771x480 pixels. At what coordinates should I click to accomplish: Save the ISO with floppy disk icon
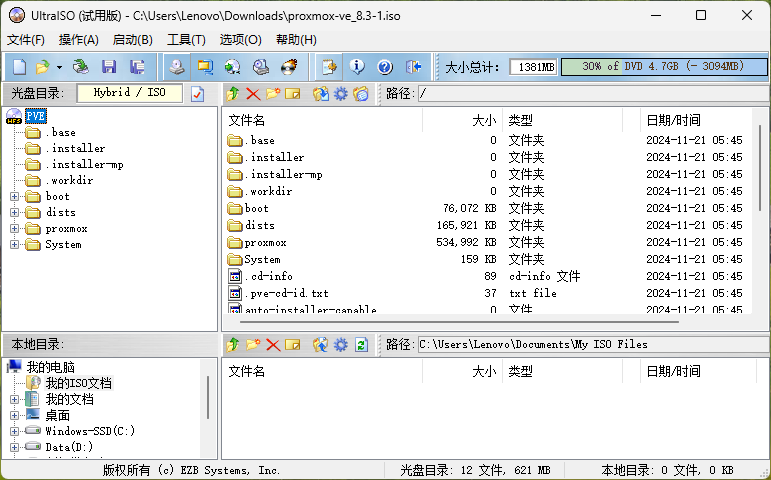coord(109,66)
